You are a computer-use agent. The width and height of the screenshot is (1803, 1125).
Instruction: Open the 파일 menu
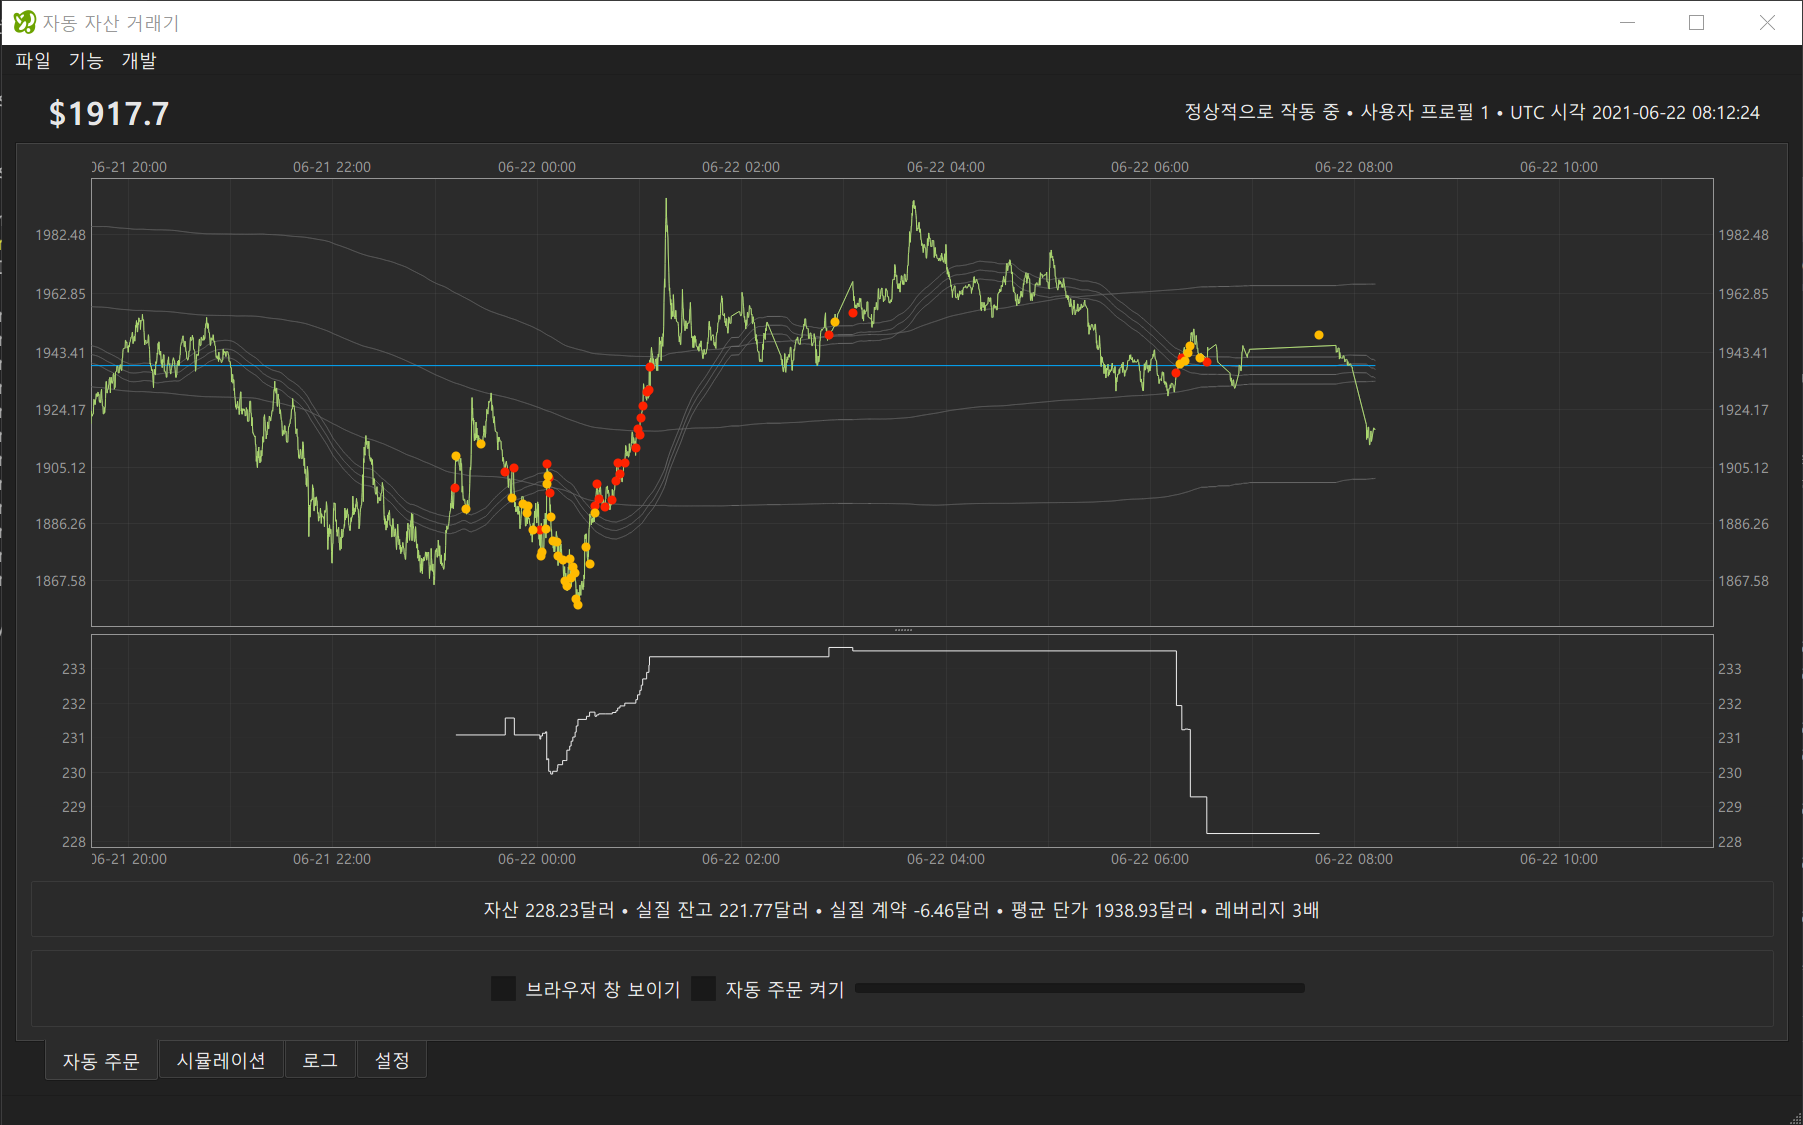[x=33, y=61]
